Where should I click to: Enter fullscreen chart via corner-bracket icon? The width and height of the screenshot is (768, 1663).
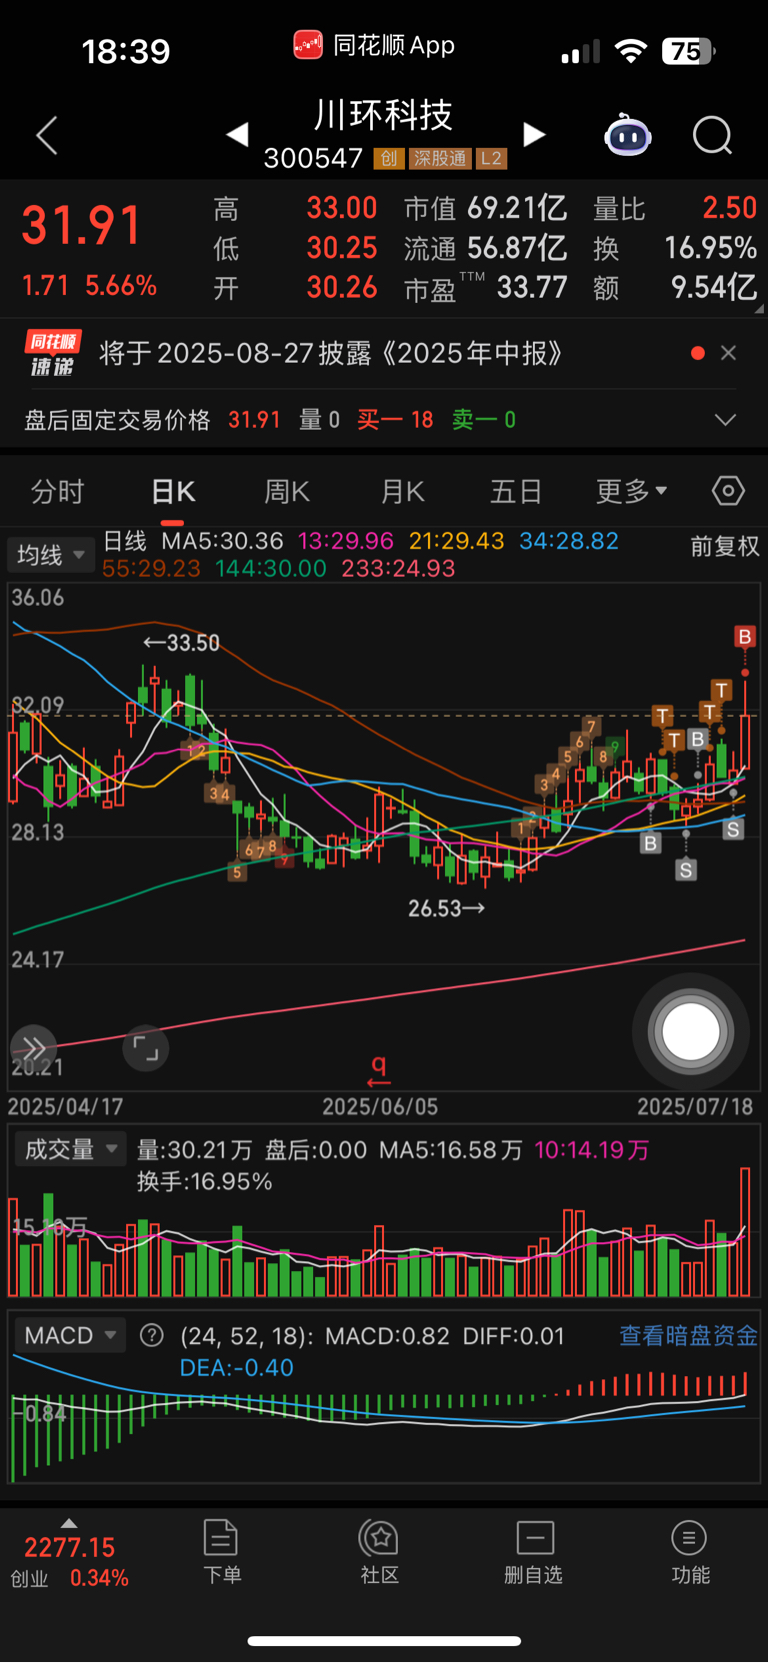(x=146, y=1048)
